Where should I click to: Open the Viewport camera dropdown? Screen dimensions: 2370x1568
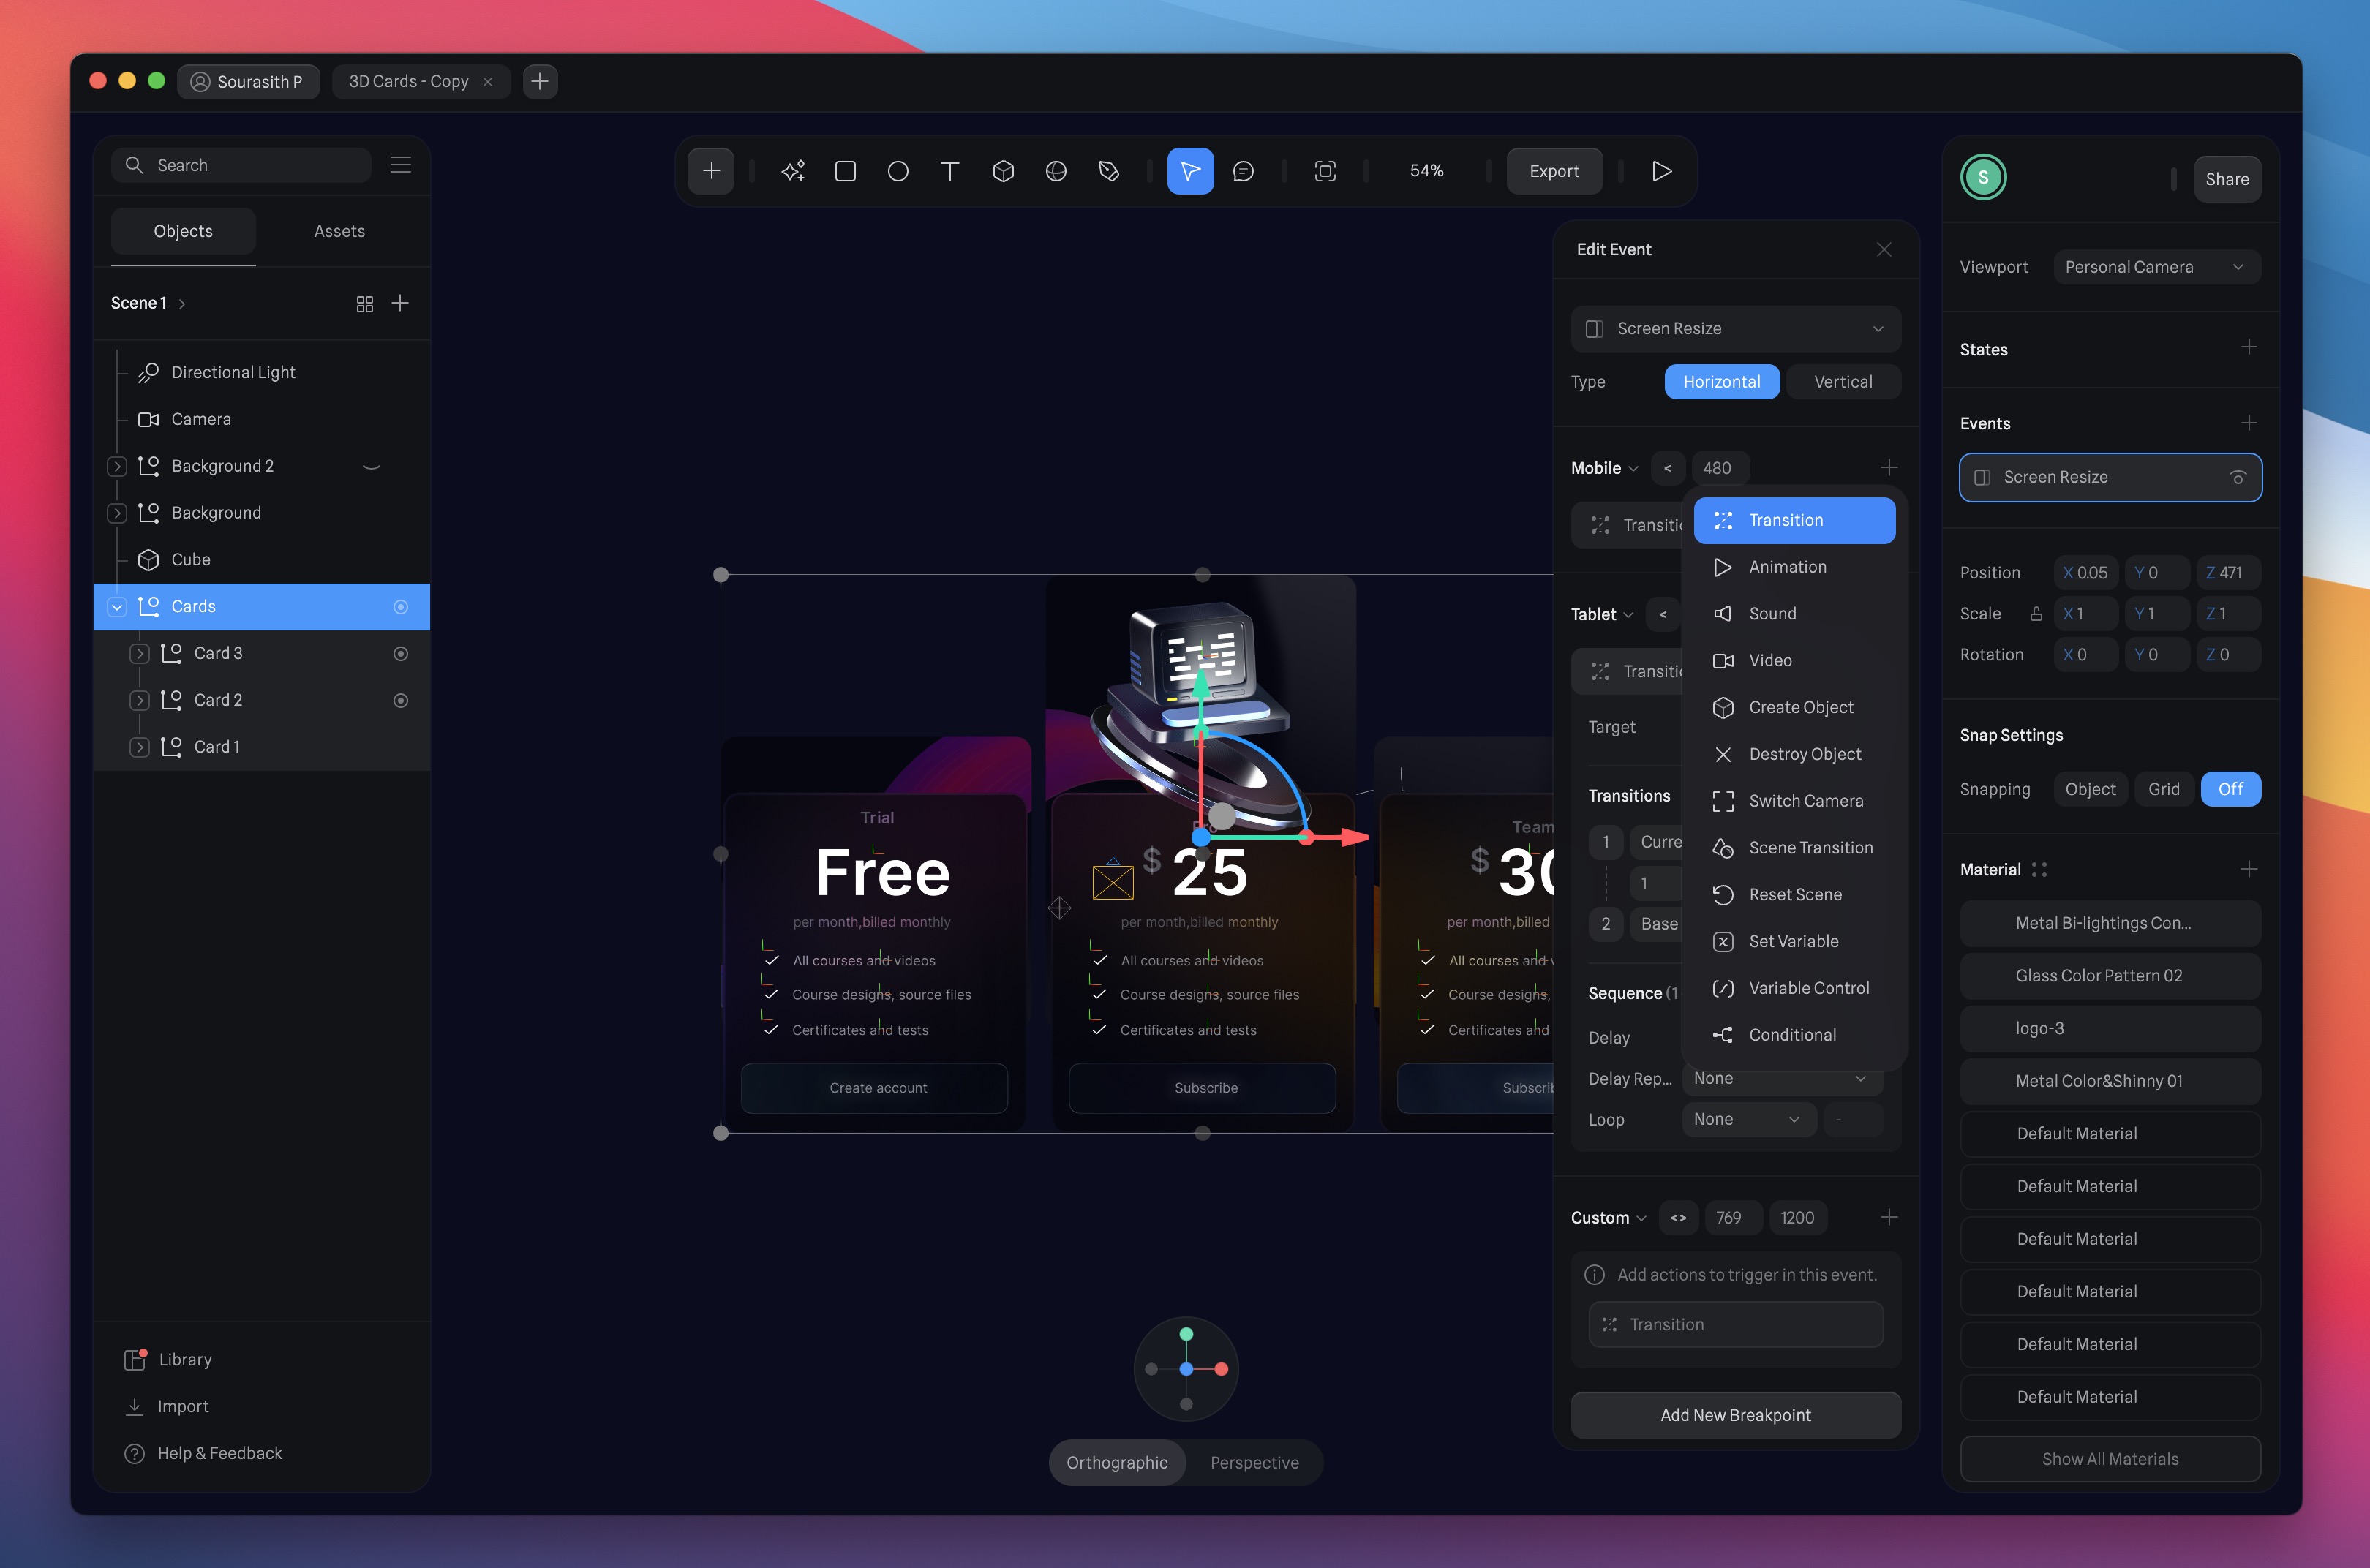coord(2156,266)
